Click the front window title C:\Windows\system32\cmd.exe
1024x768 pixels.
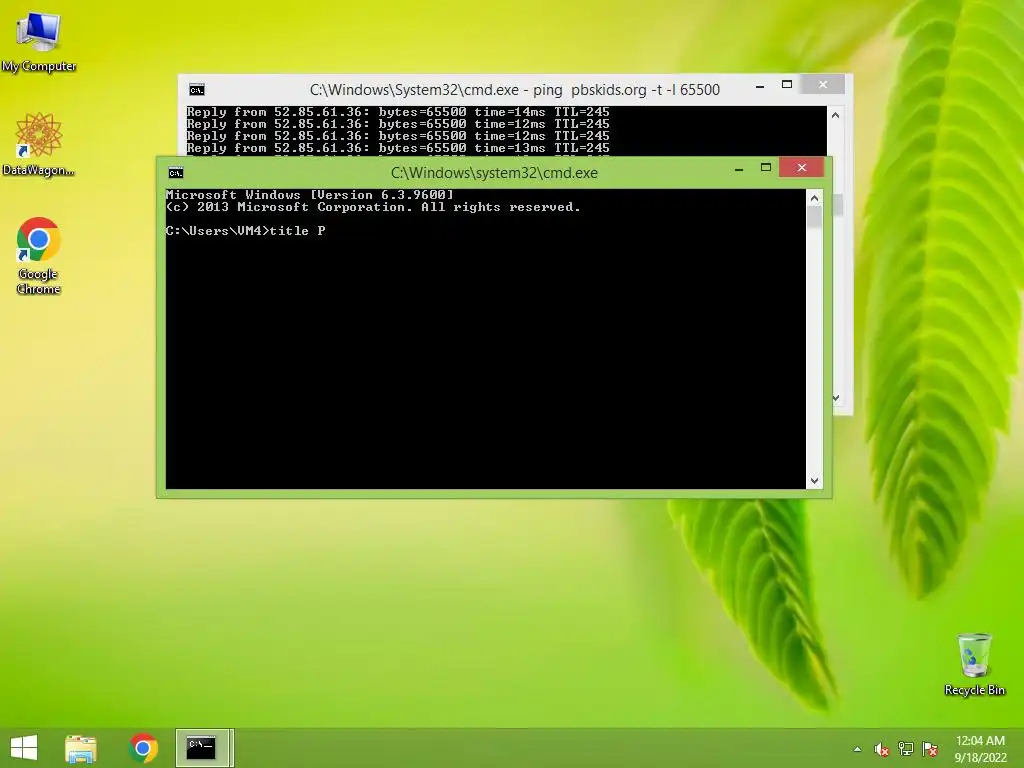494,173
